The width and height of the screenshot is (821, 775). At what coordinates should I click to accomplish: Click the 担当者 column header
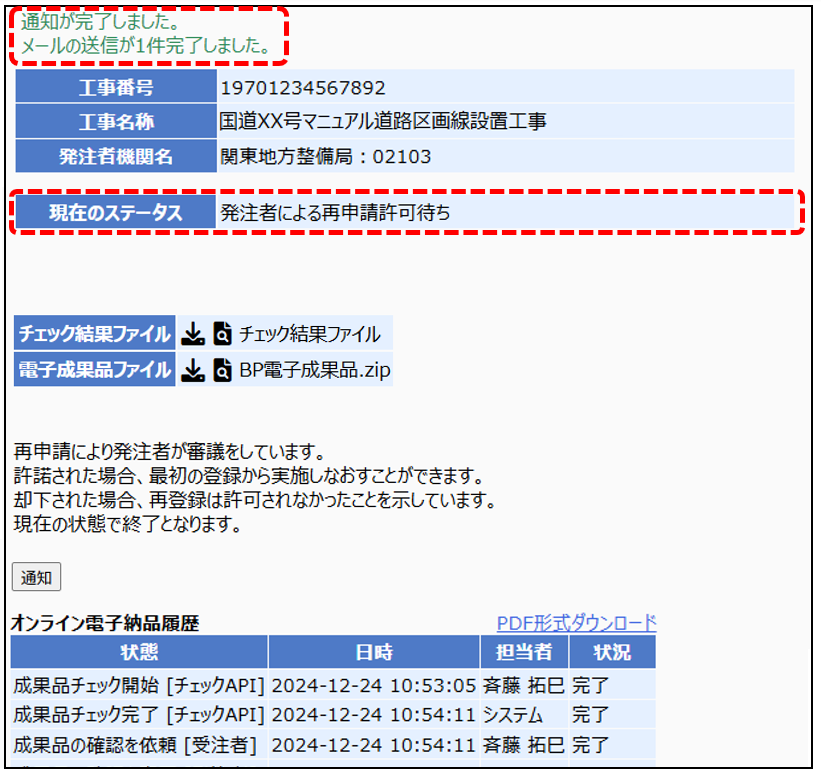524,652
